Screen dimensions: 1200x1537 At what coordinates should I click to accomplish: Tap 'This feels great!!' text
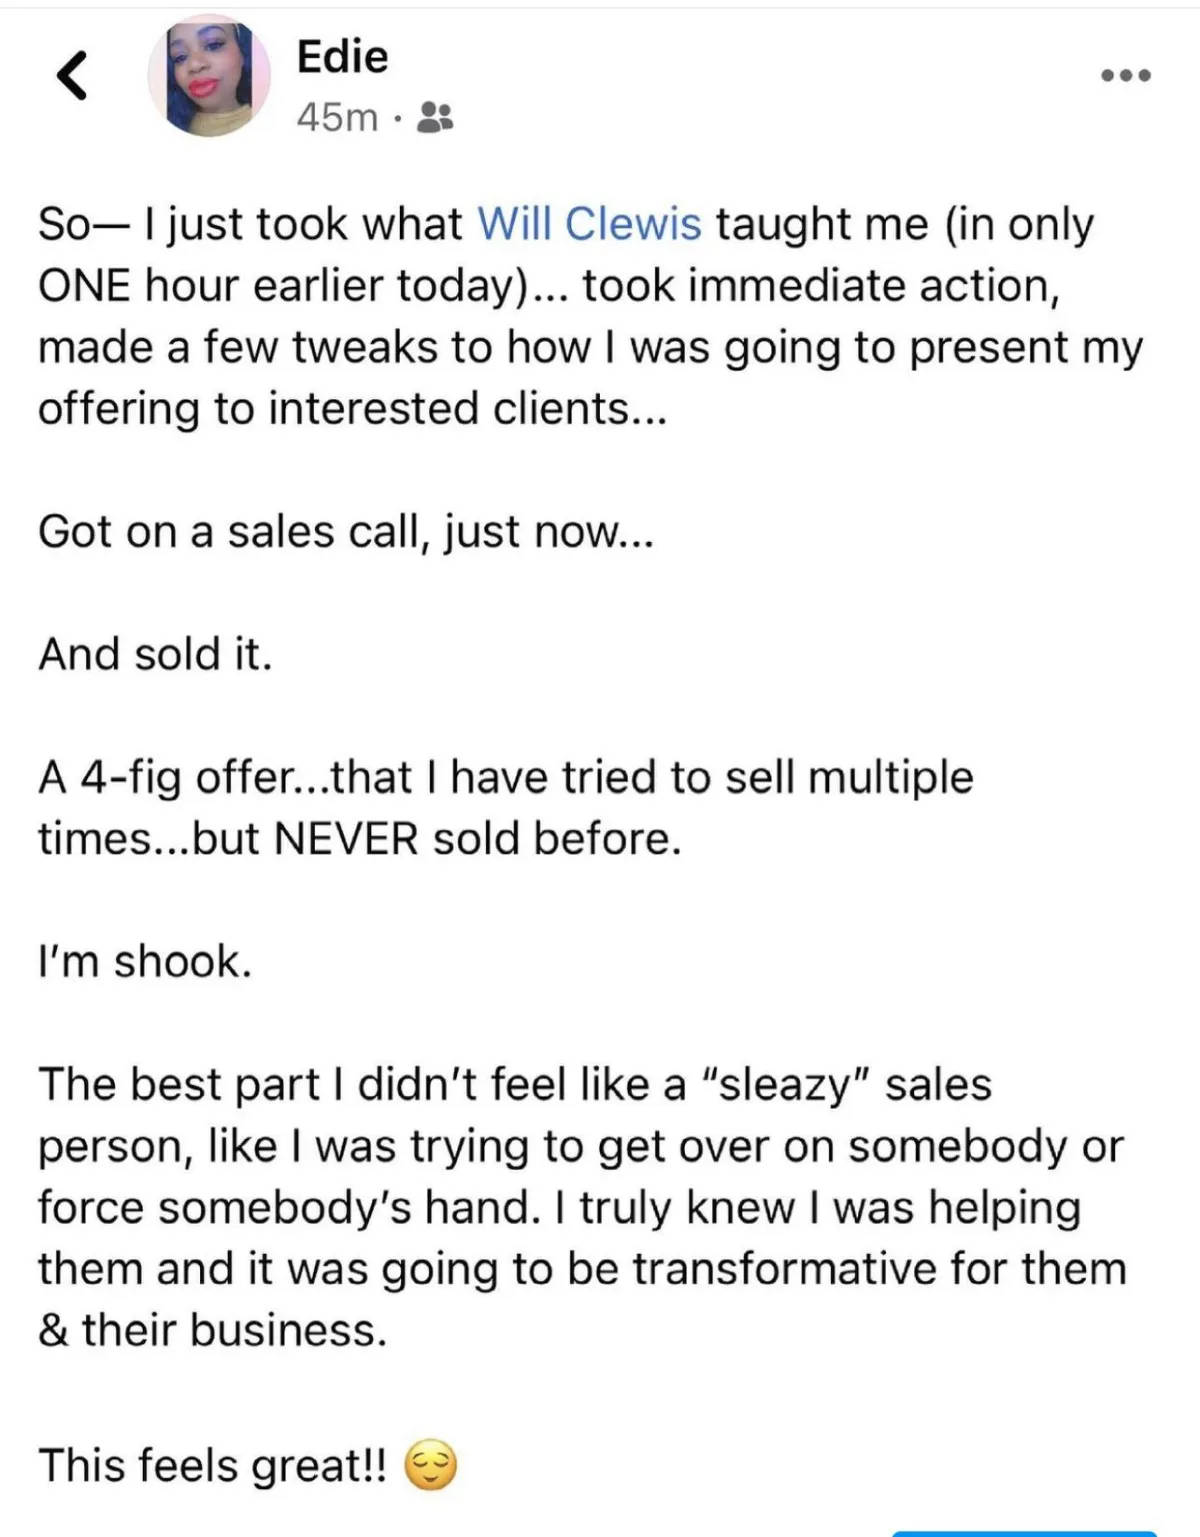(212, 1466)
